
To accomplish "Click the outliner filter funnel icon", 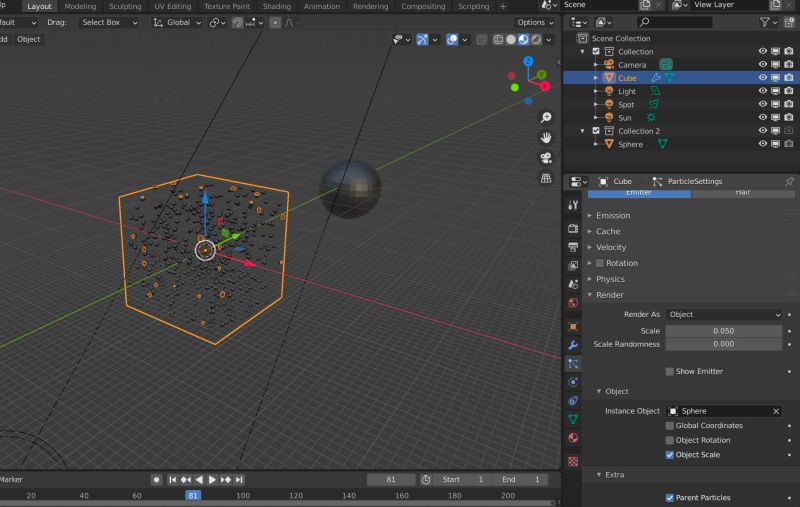I will 764,22.
